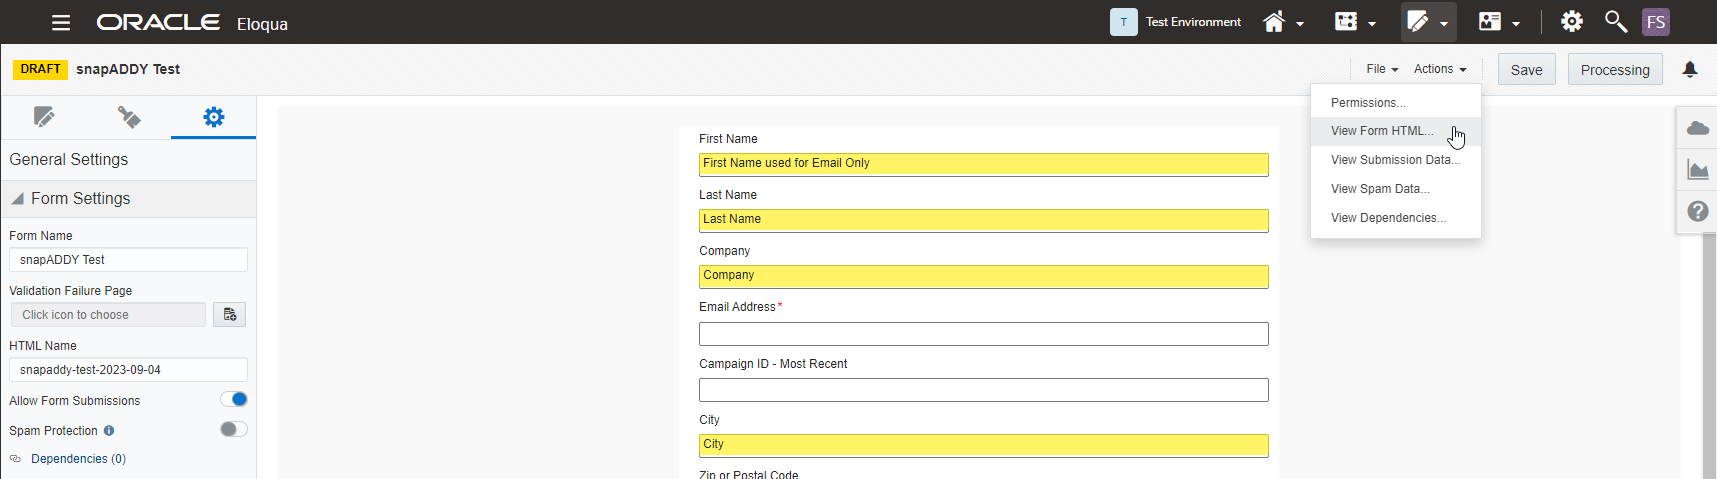Click the Home icon in top bar
Image resolution: width=1717 pixels, height=479 pixels.
point(1274,22)
